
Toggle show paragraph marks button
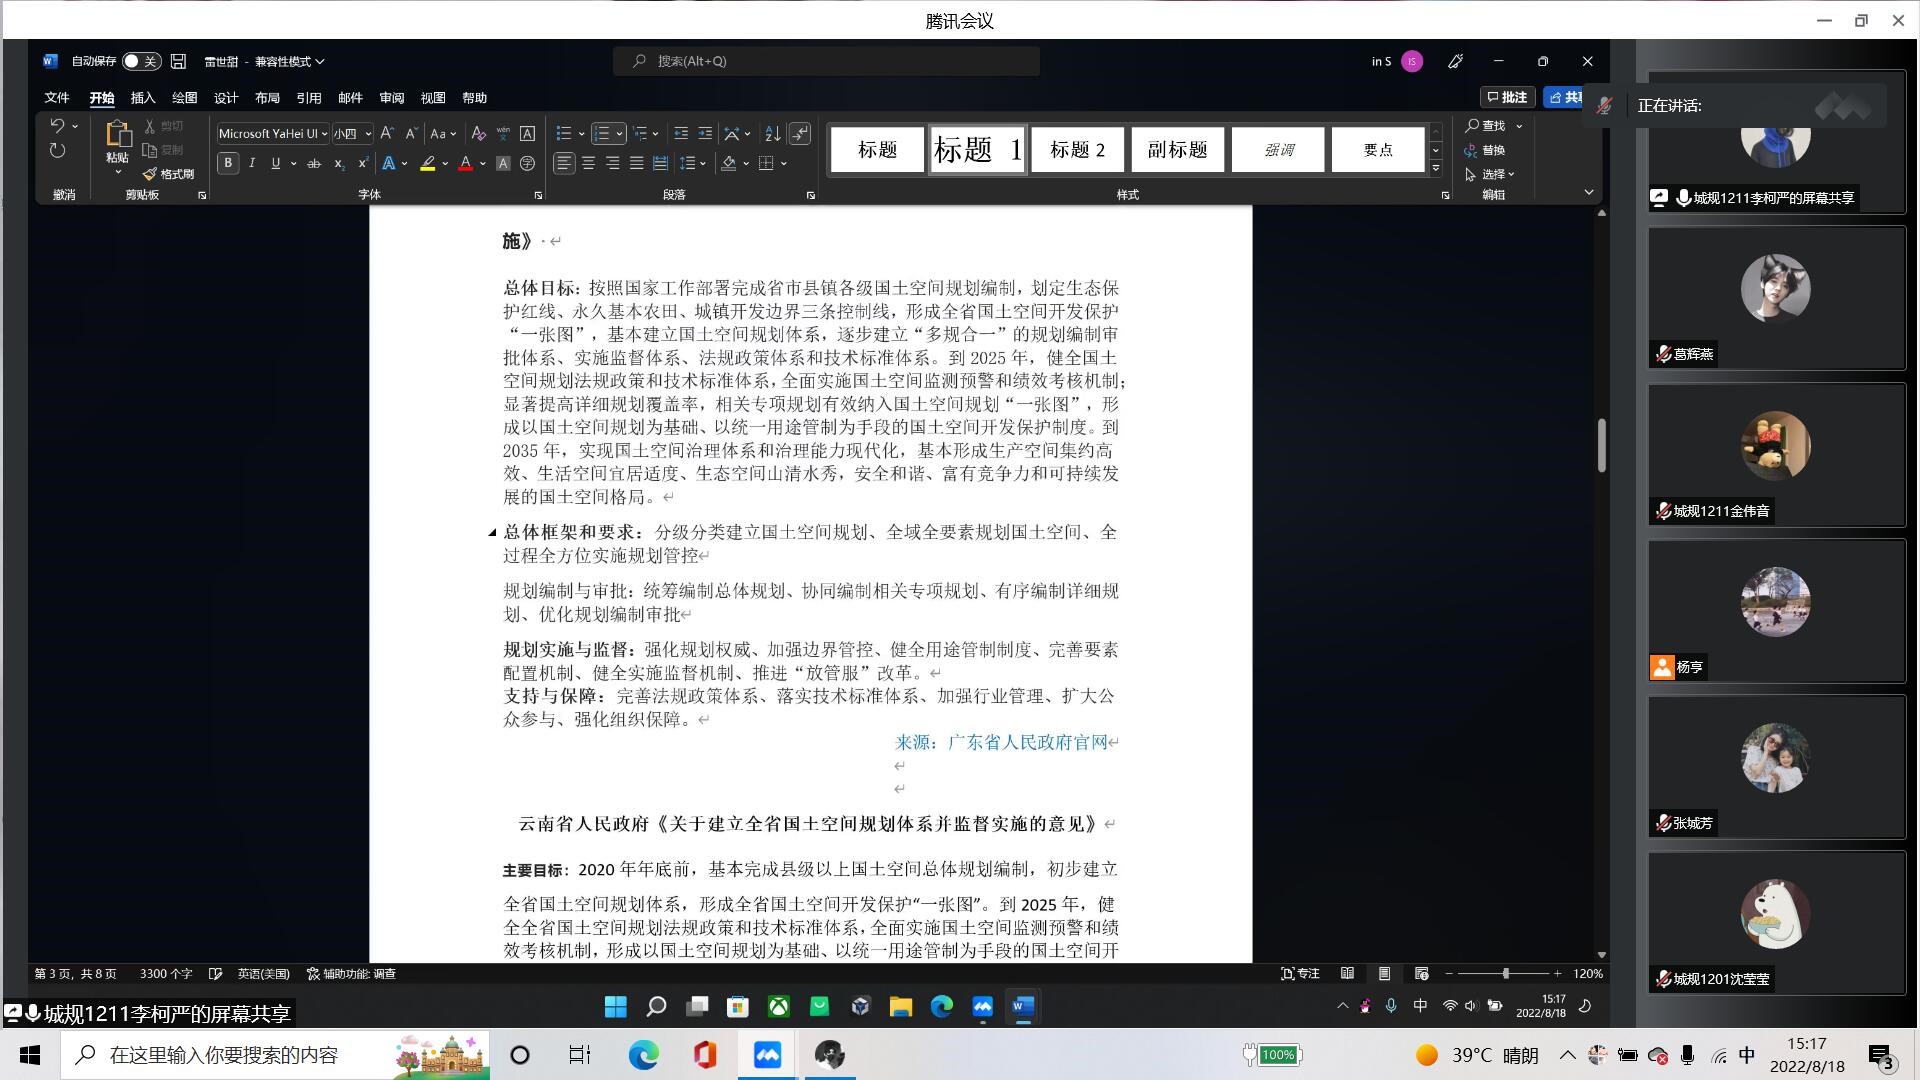[x=800, y=133]
